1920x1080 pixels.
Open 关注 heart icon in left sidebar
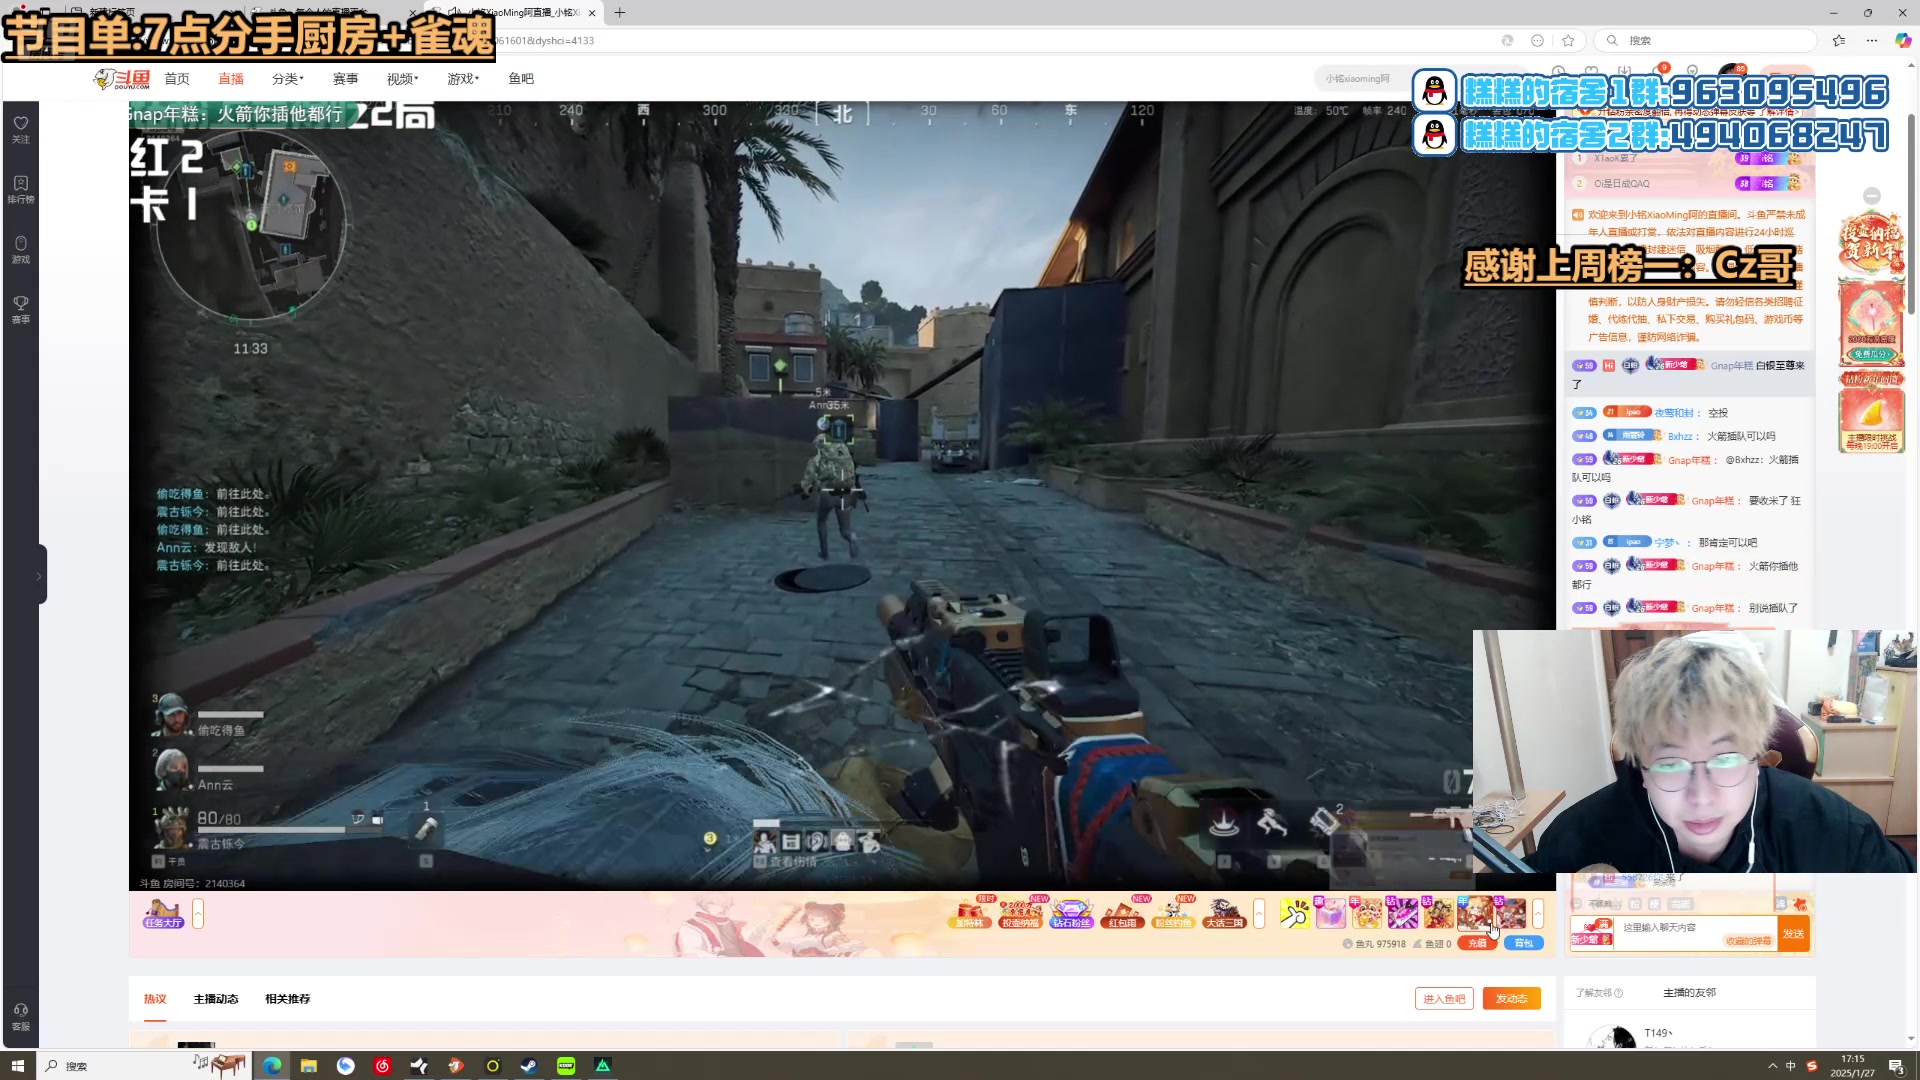21,129
